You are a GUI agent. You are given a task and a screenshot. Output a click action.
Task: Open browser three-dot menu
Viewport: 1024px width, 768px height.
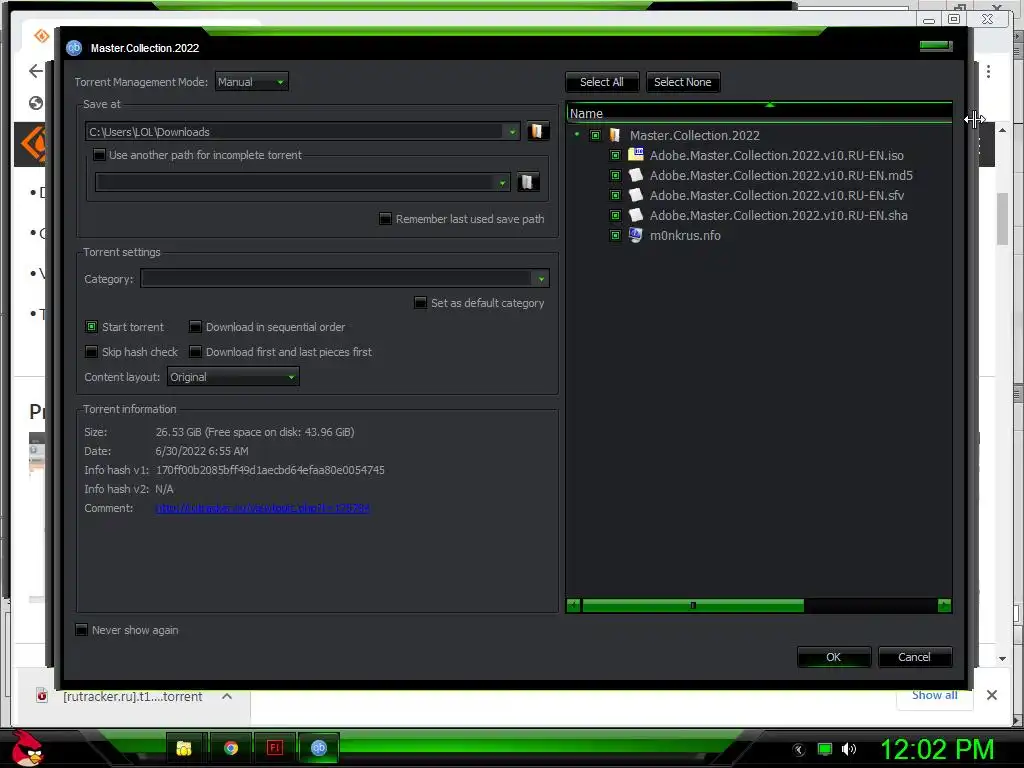tap(988, 71)
